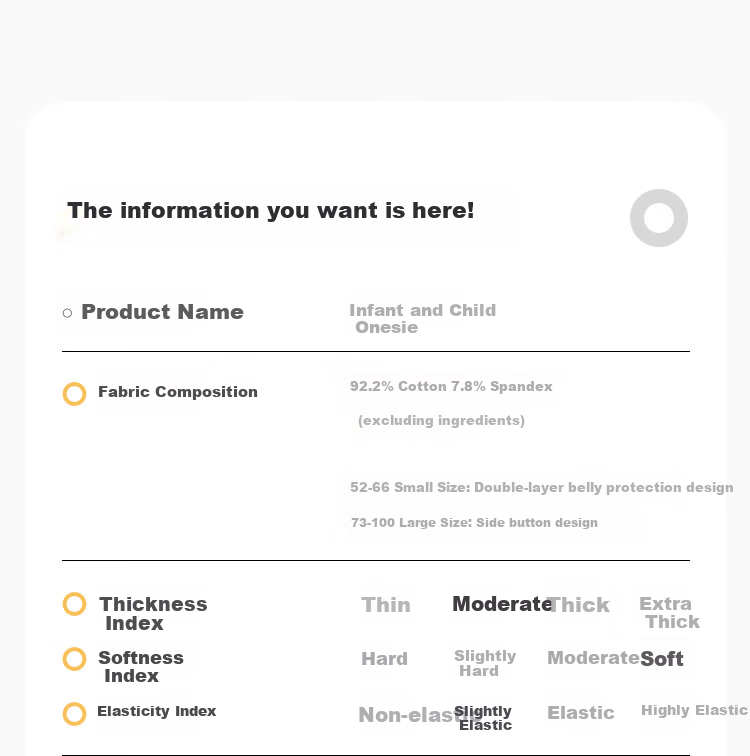This screenshot has width=750, height=756.
Task: Click the headline 'The information you want is here!'
Action: 271,211
